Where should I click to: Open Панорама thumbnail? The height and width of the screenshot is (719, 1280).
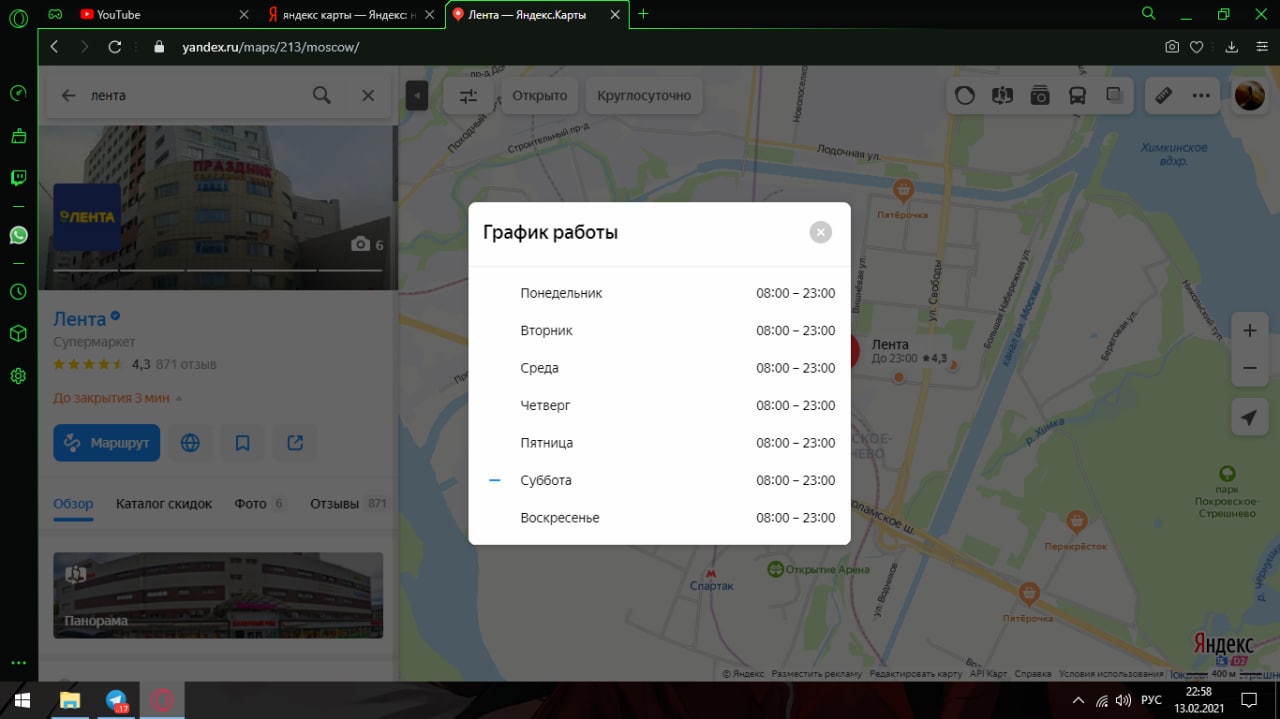[218, 595]
